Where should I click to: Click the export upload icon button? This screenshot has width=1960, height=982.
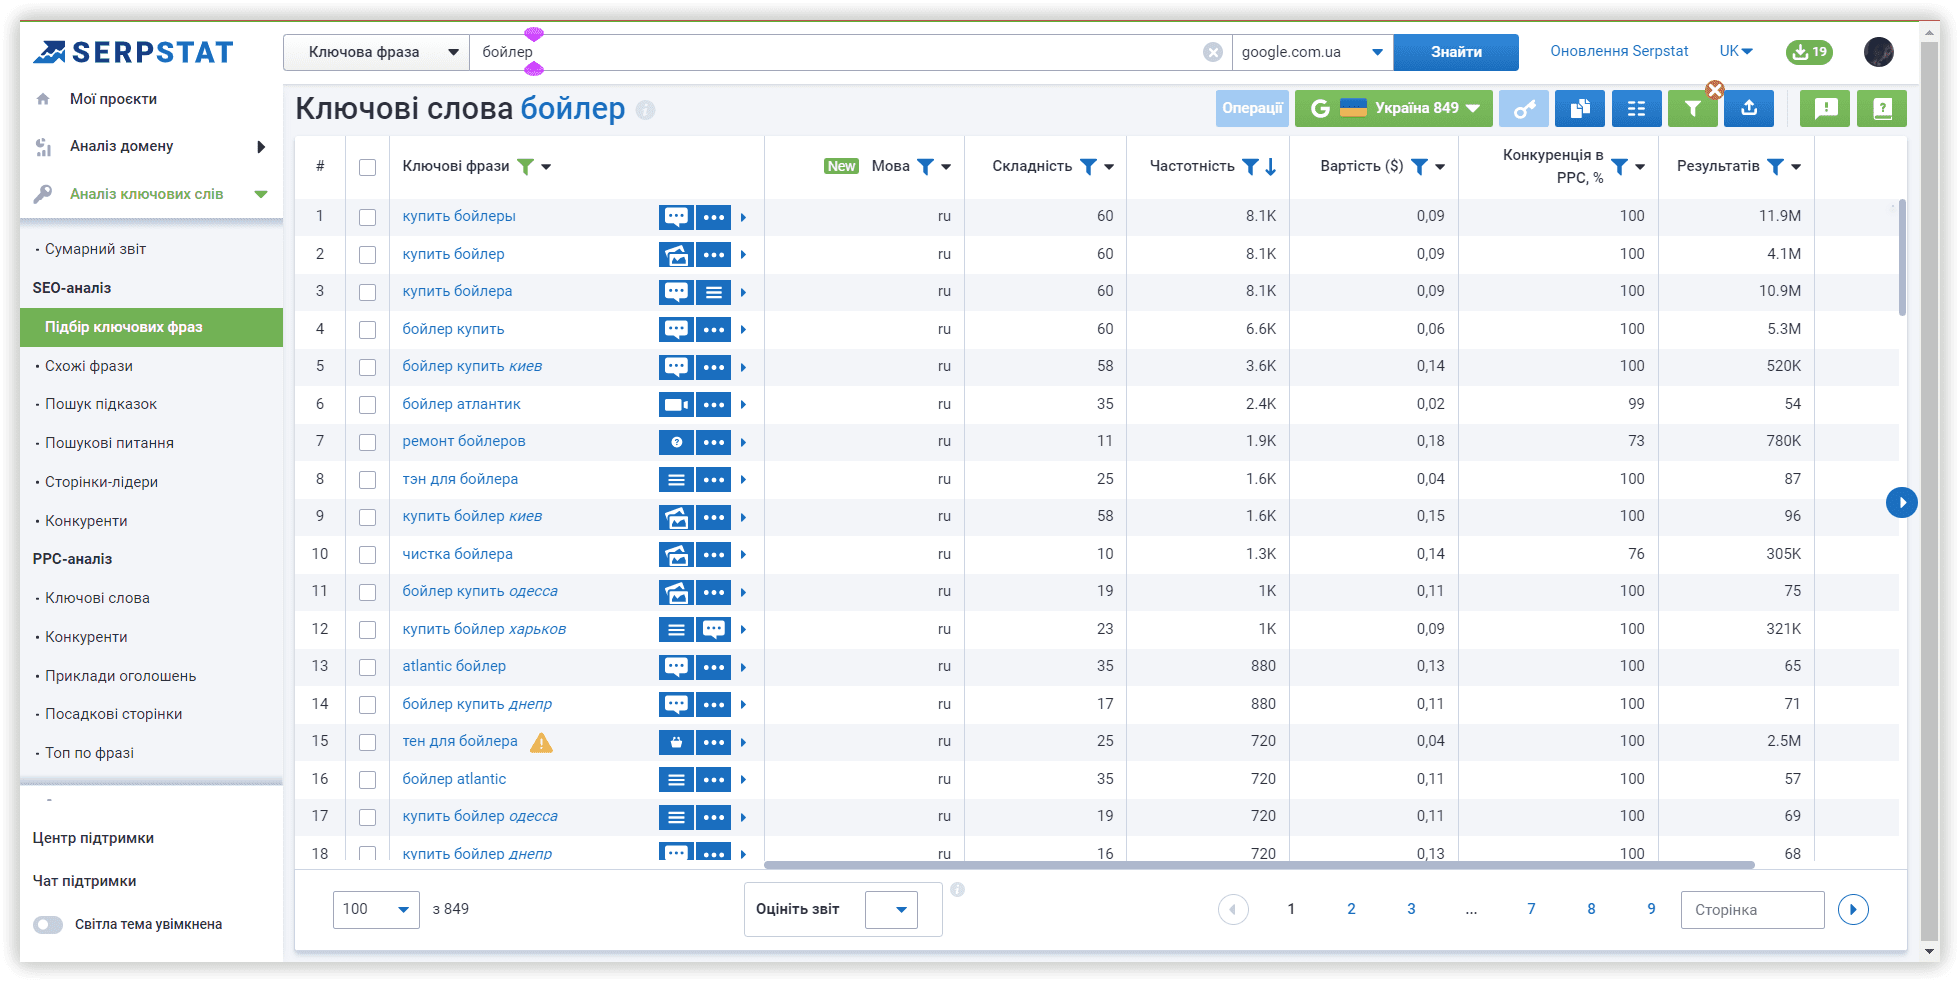click(x=1749, y=108)
